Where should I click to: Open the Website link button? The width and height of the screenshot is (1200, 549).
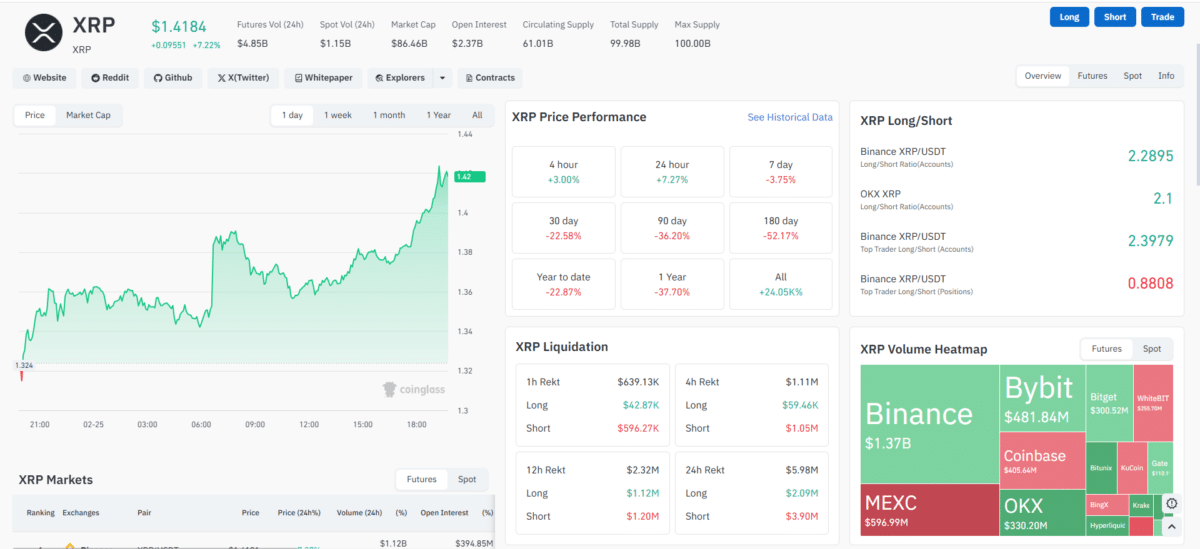click(44, 78)
